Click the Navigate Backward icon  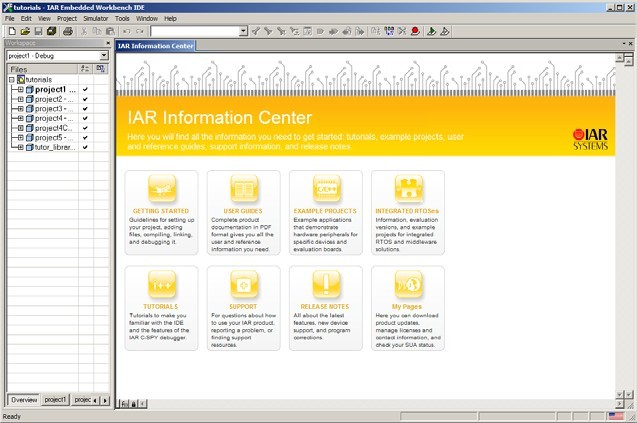(x=347, y=31)
